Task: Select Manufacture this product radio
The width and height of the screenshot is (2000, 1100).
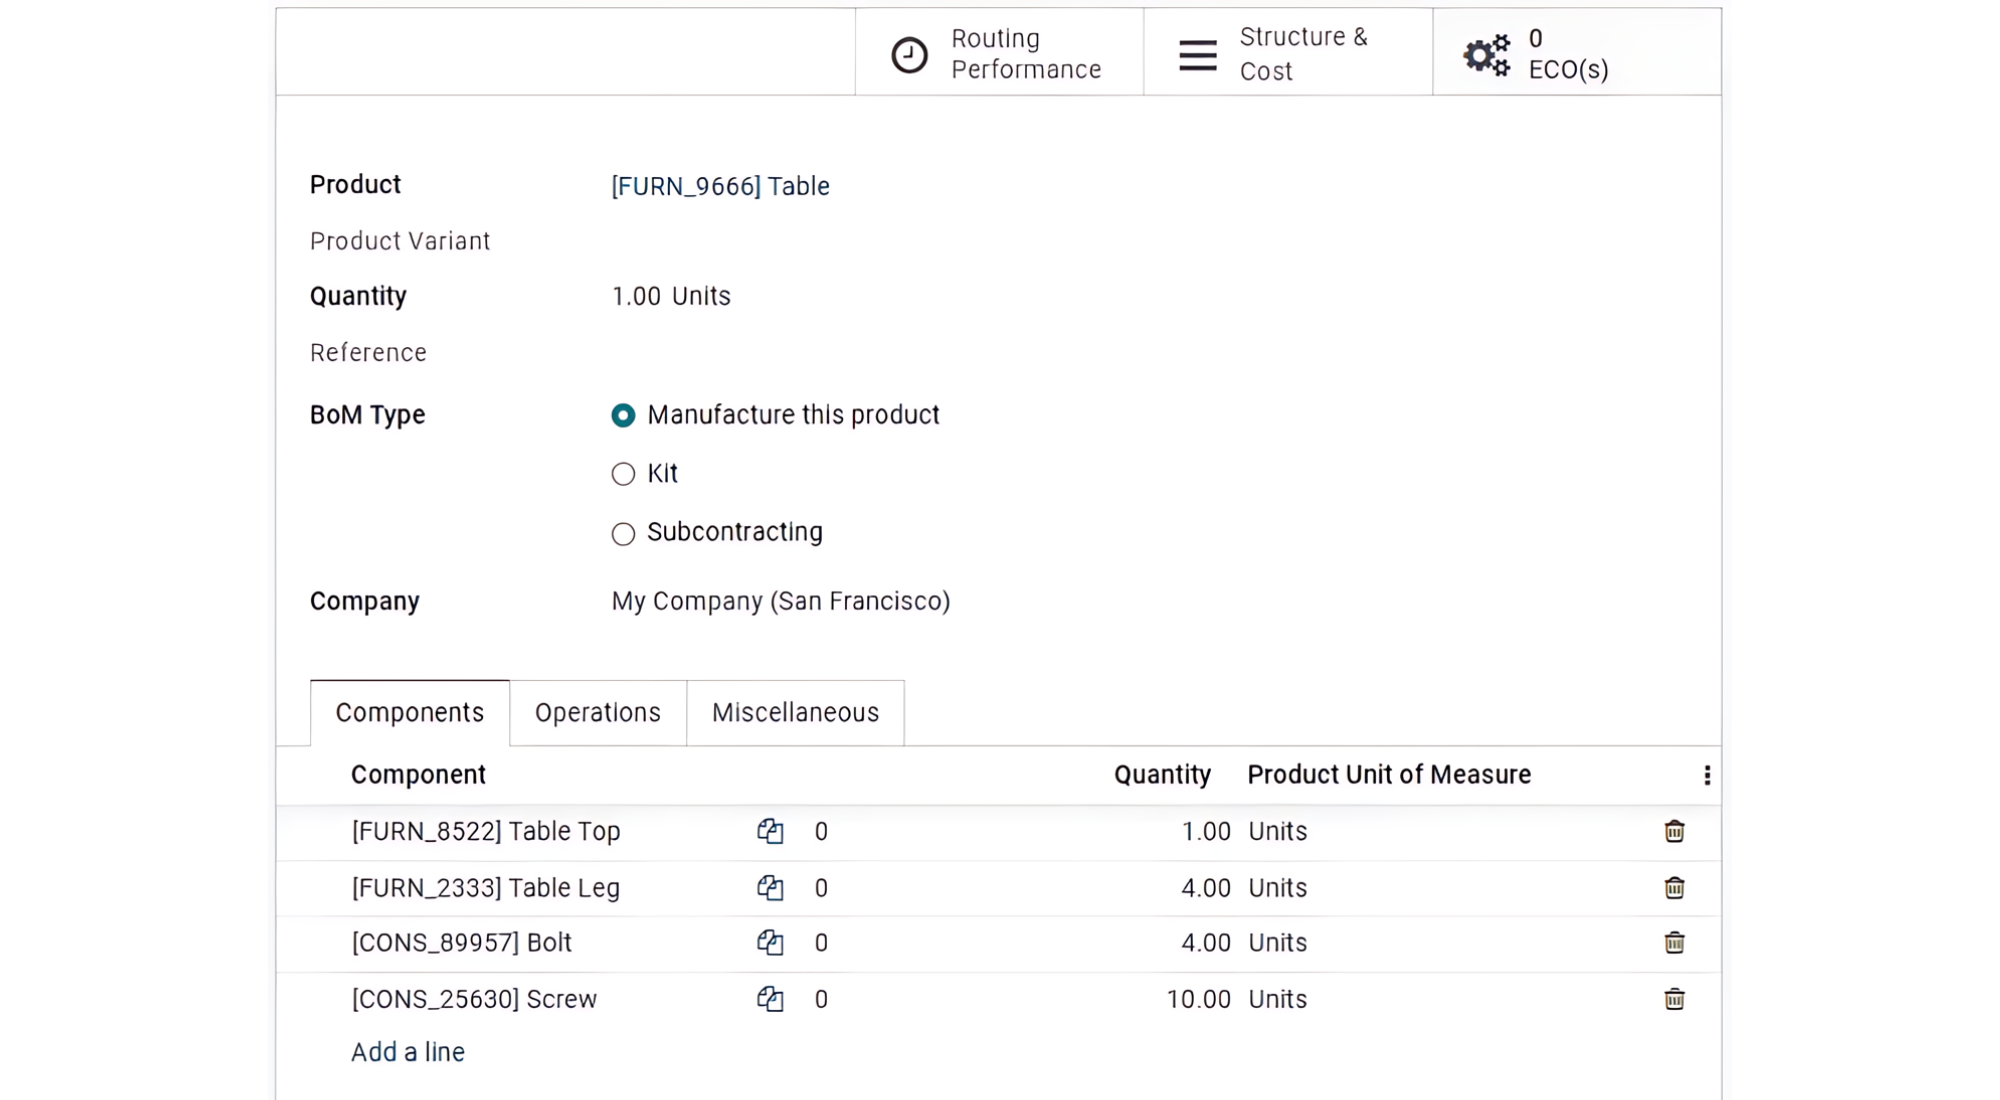Action: (623, 415)
